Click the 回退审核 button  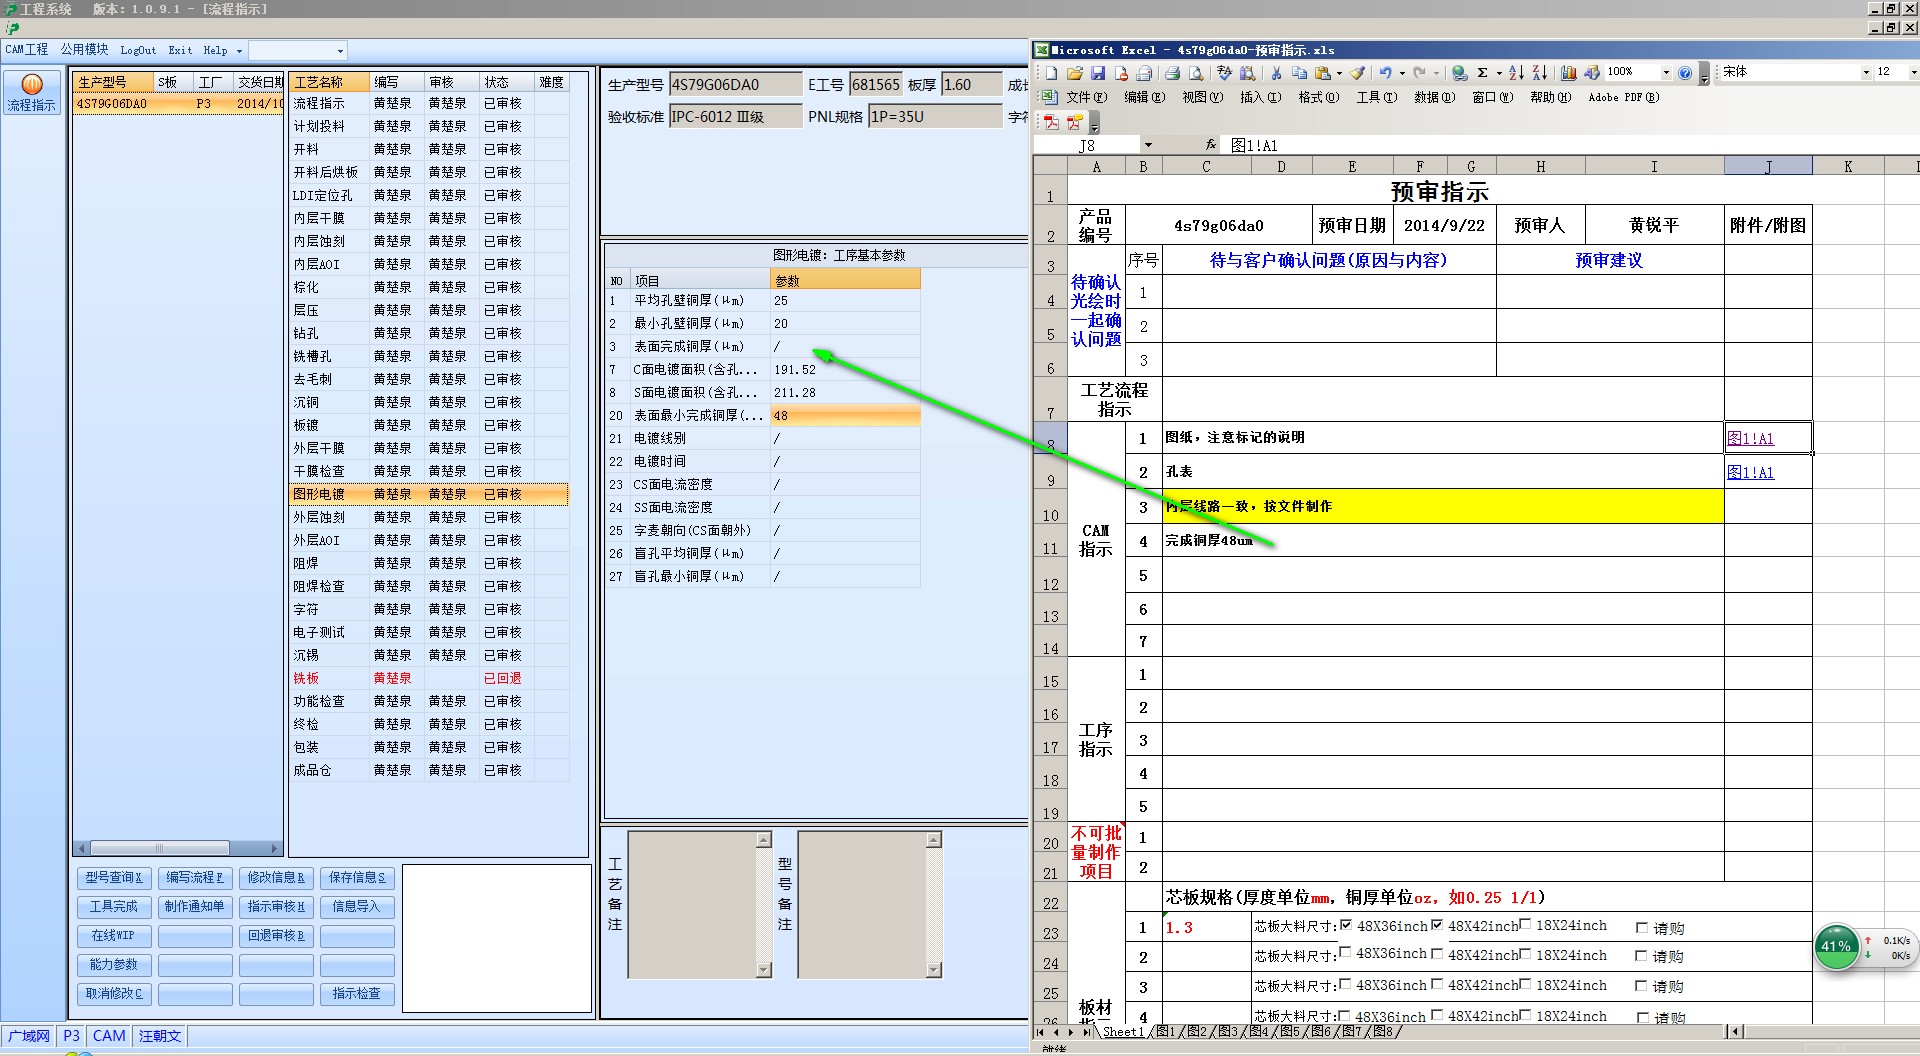[276, 935]
